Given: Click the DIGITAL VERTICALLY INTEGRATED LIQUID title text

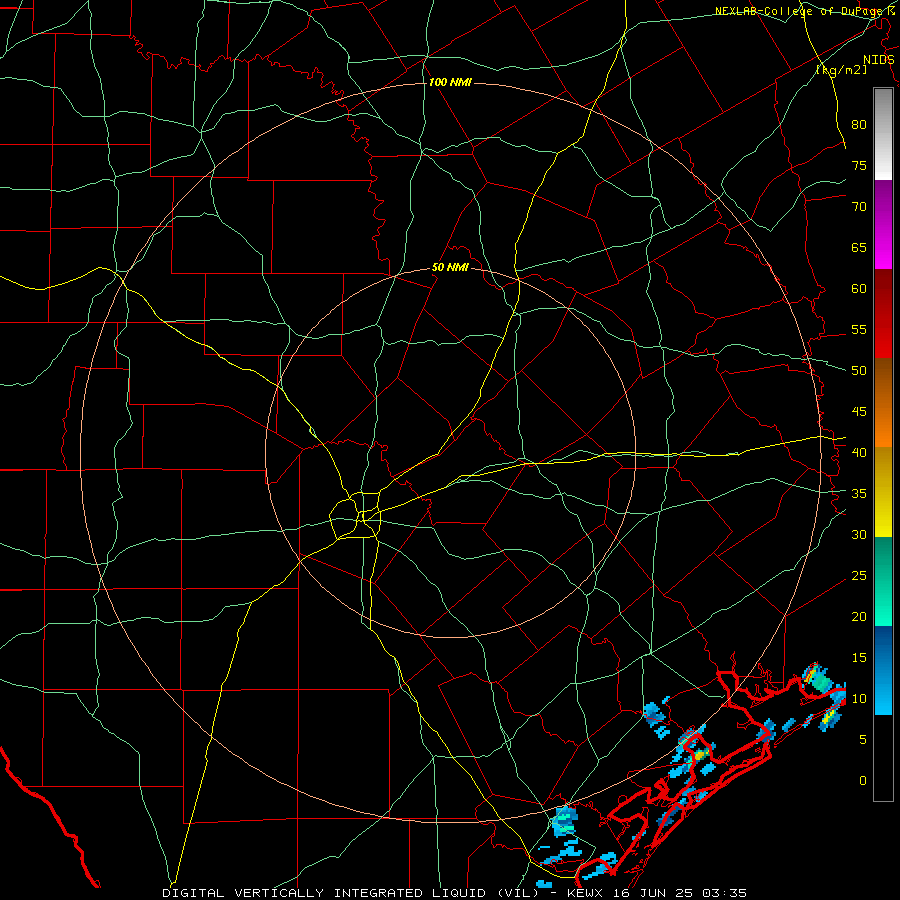Looking at the screenshot, I should (x=323, y=893).
